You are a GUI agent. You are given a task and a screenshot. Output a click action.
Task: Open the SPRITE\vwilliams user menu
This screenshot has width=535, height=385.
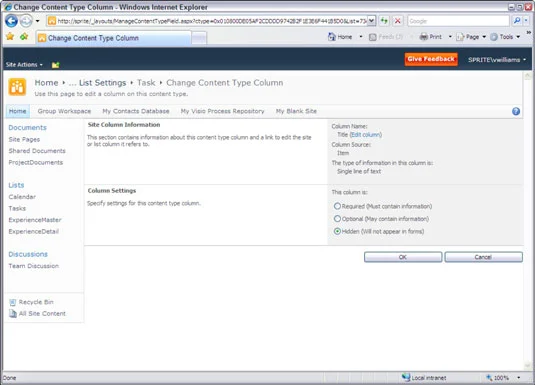point(497,60)
